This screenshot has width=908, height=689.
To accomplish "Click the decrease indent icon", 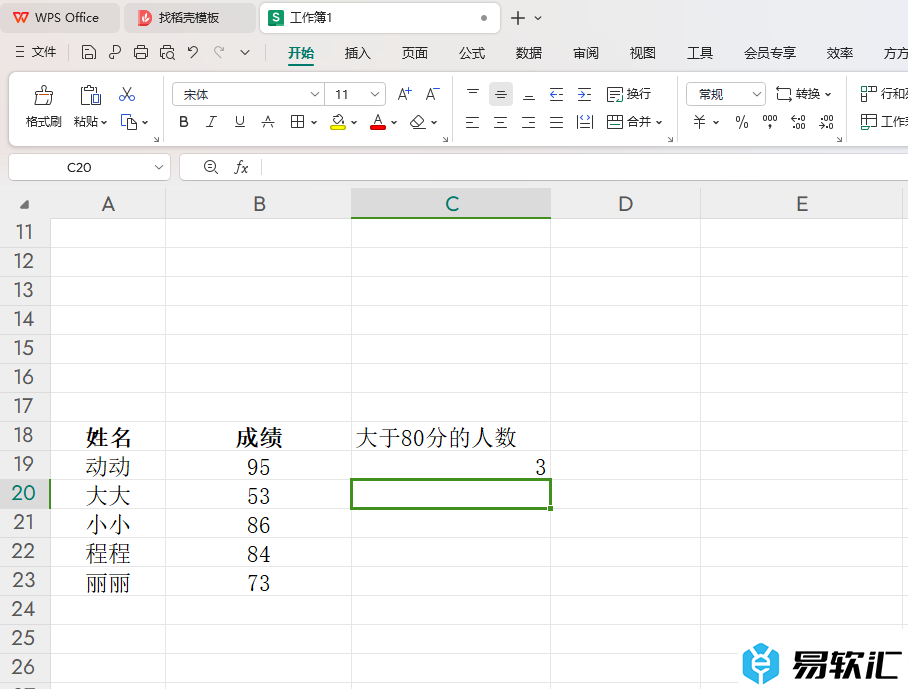I will coord(556,94).
